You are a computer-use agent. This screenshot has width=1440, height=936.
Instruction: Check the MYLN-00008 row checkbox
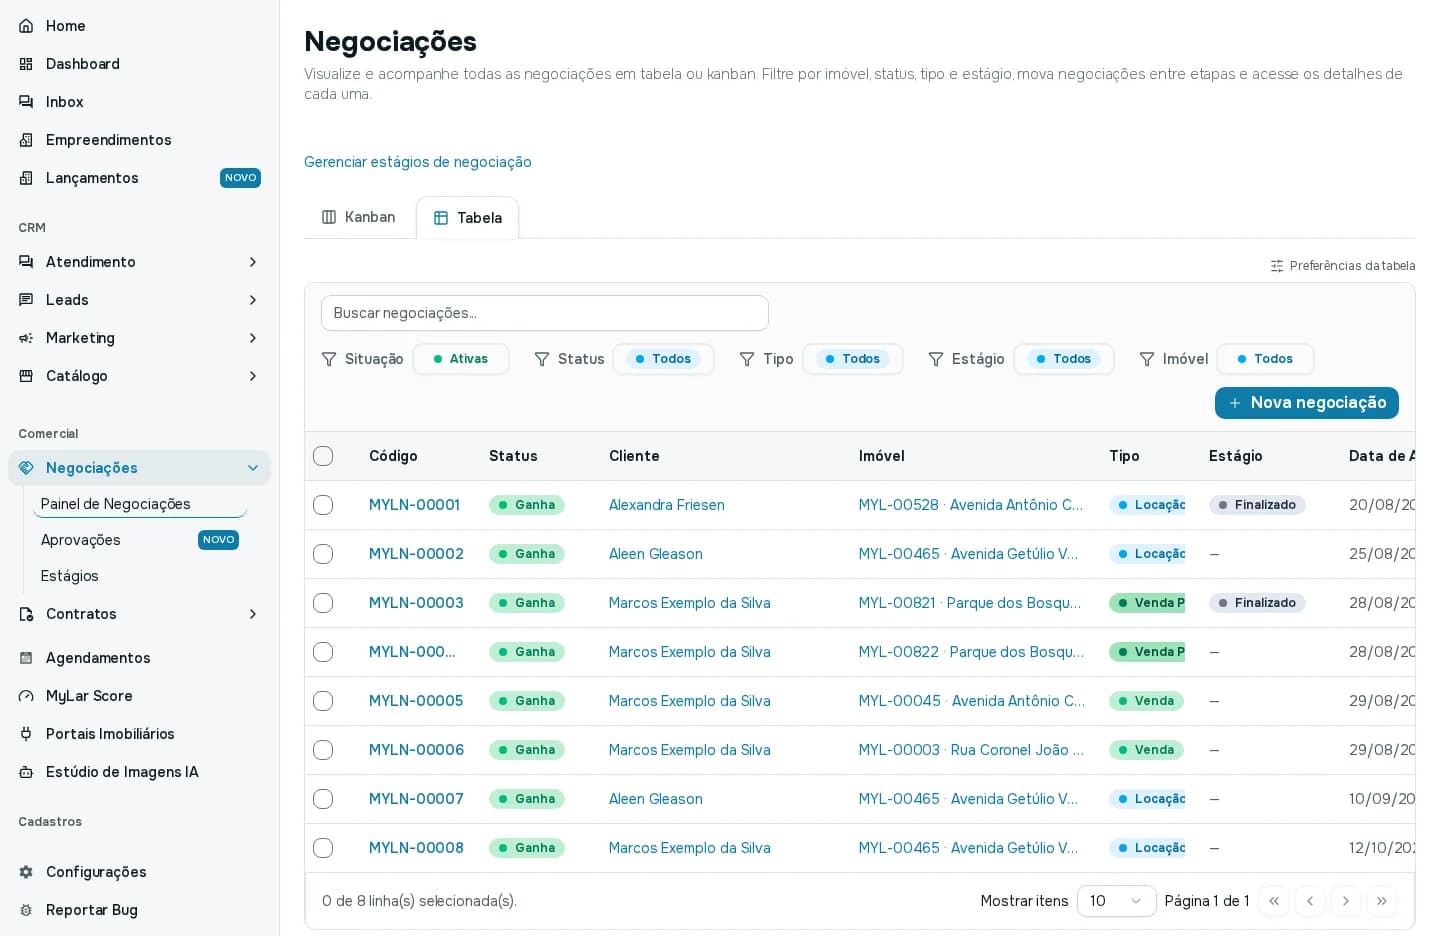pyautogui.click(x=323, y=848)
